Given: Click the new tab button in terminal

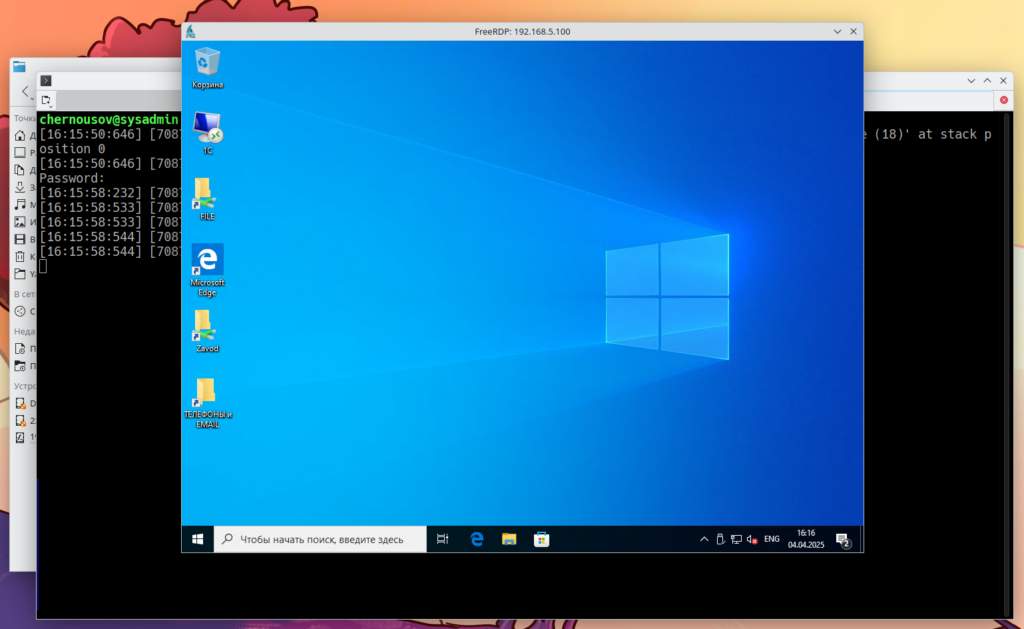Looking at the screenshot, I should (47, 100).
